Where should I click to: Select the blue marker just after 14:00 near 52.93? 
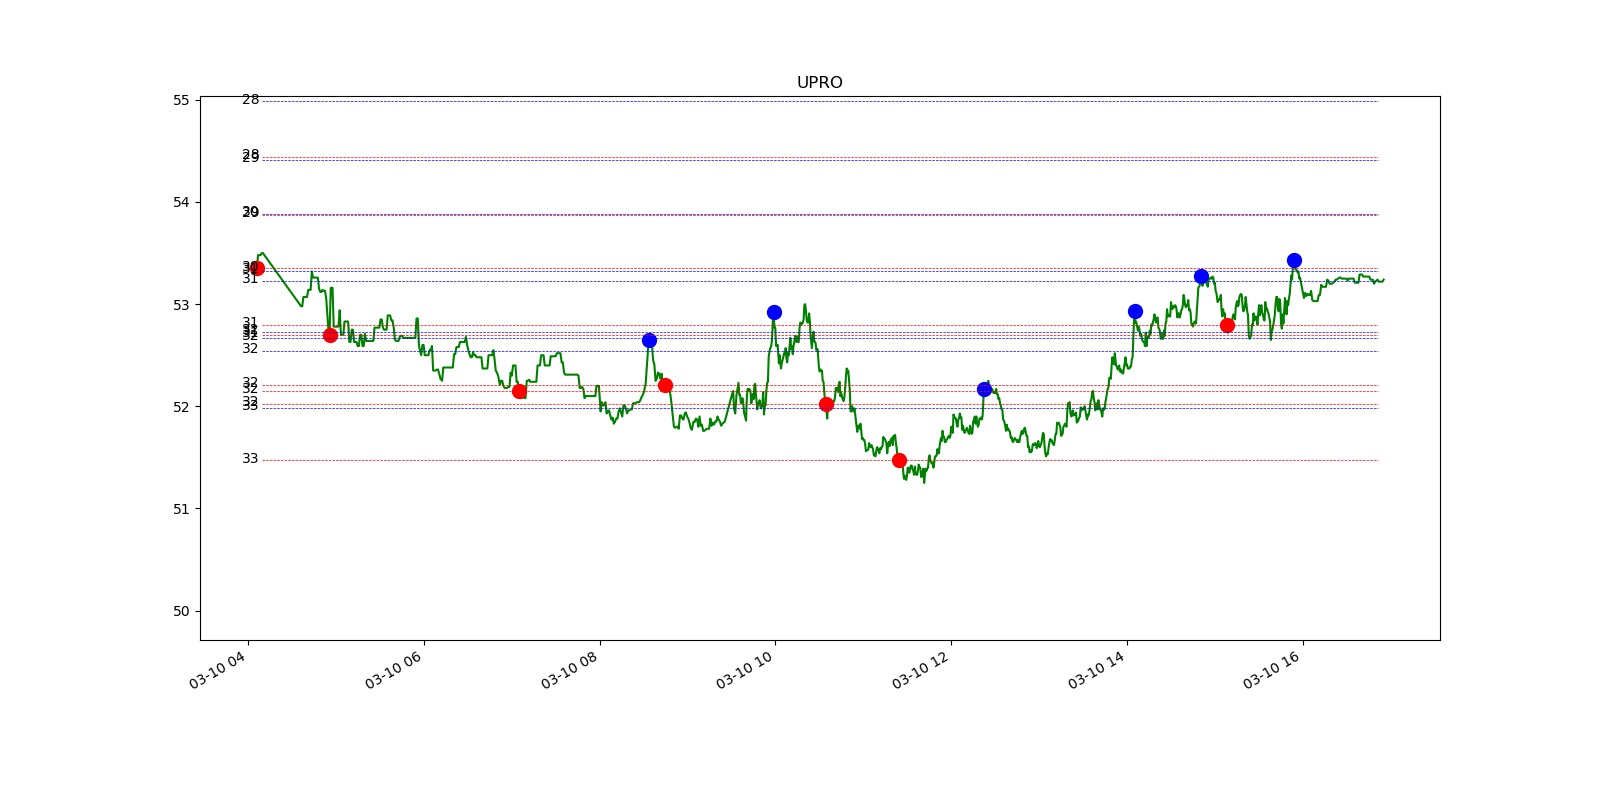coord(1135,311)
